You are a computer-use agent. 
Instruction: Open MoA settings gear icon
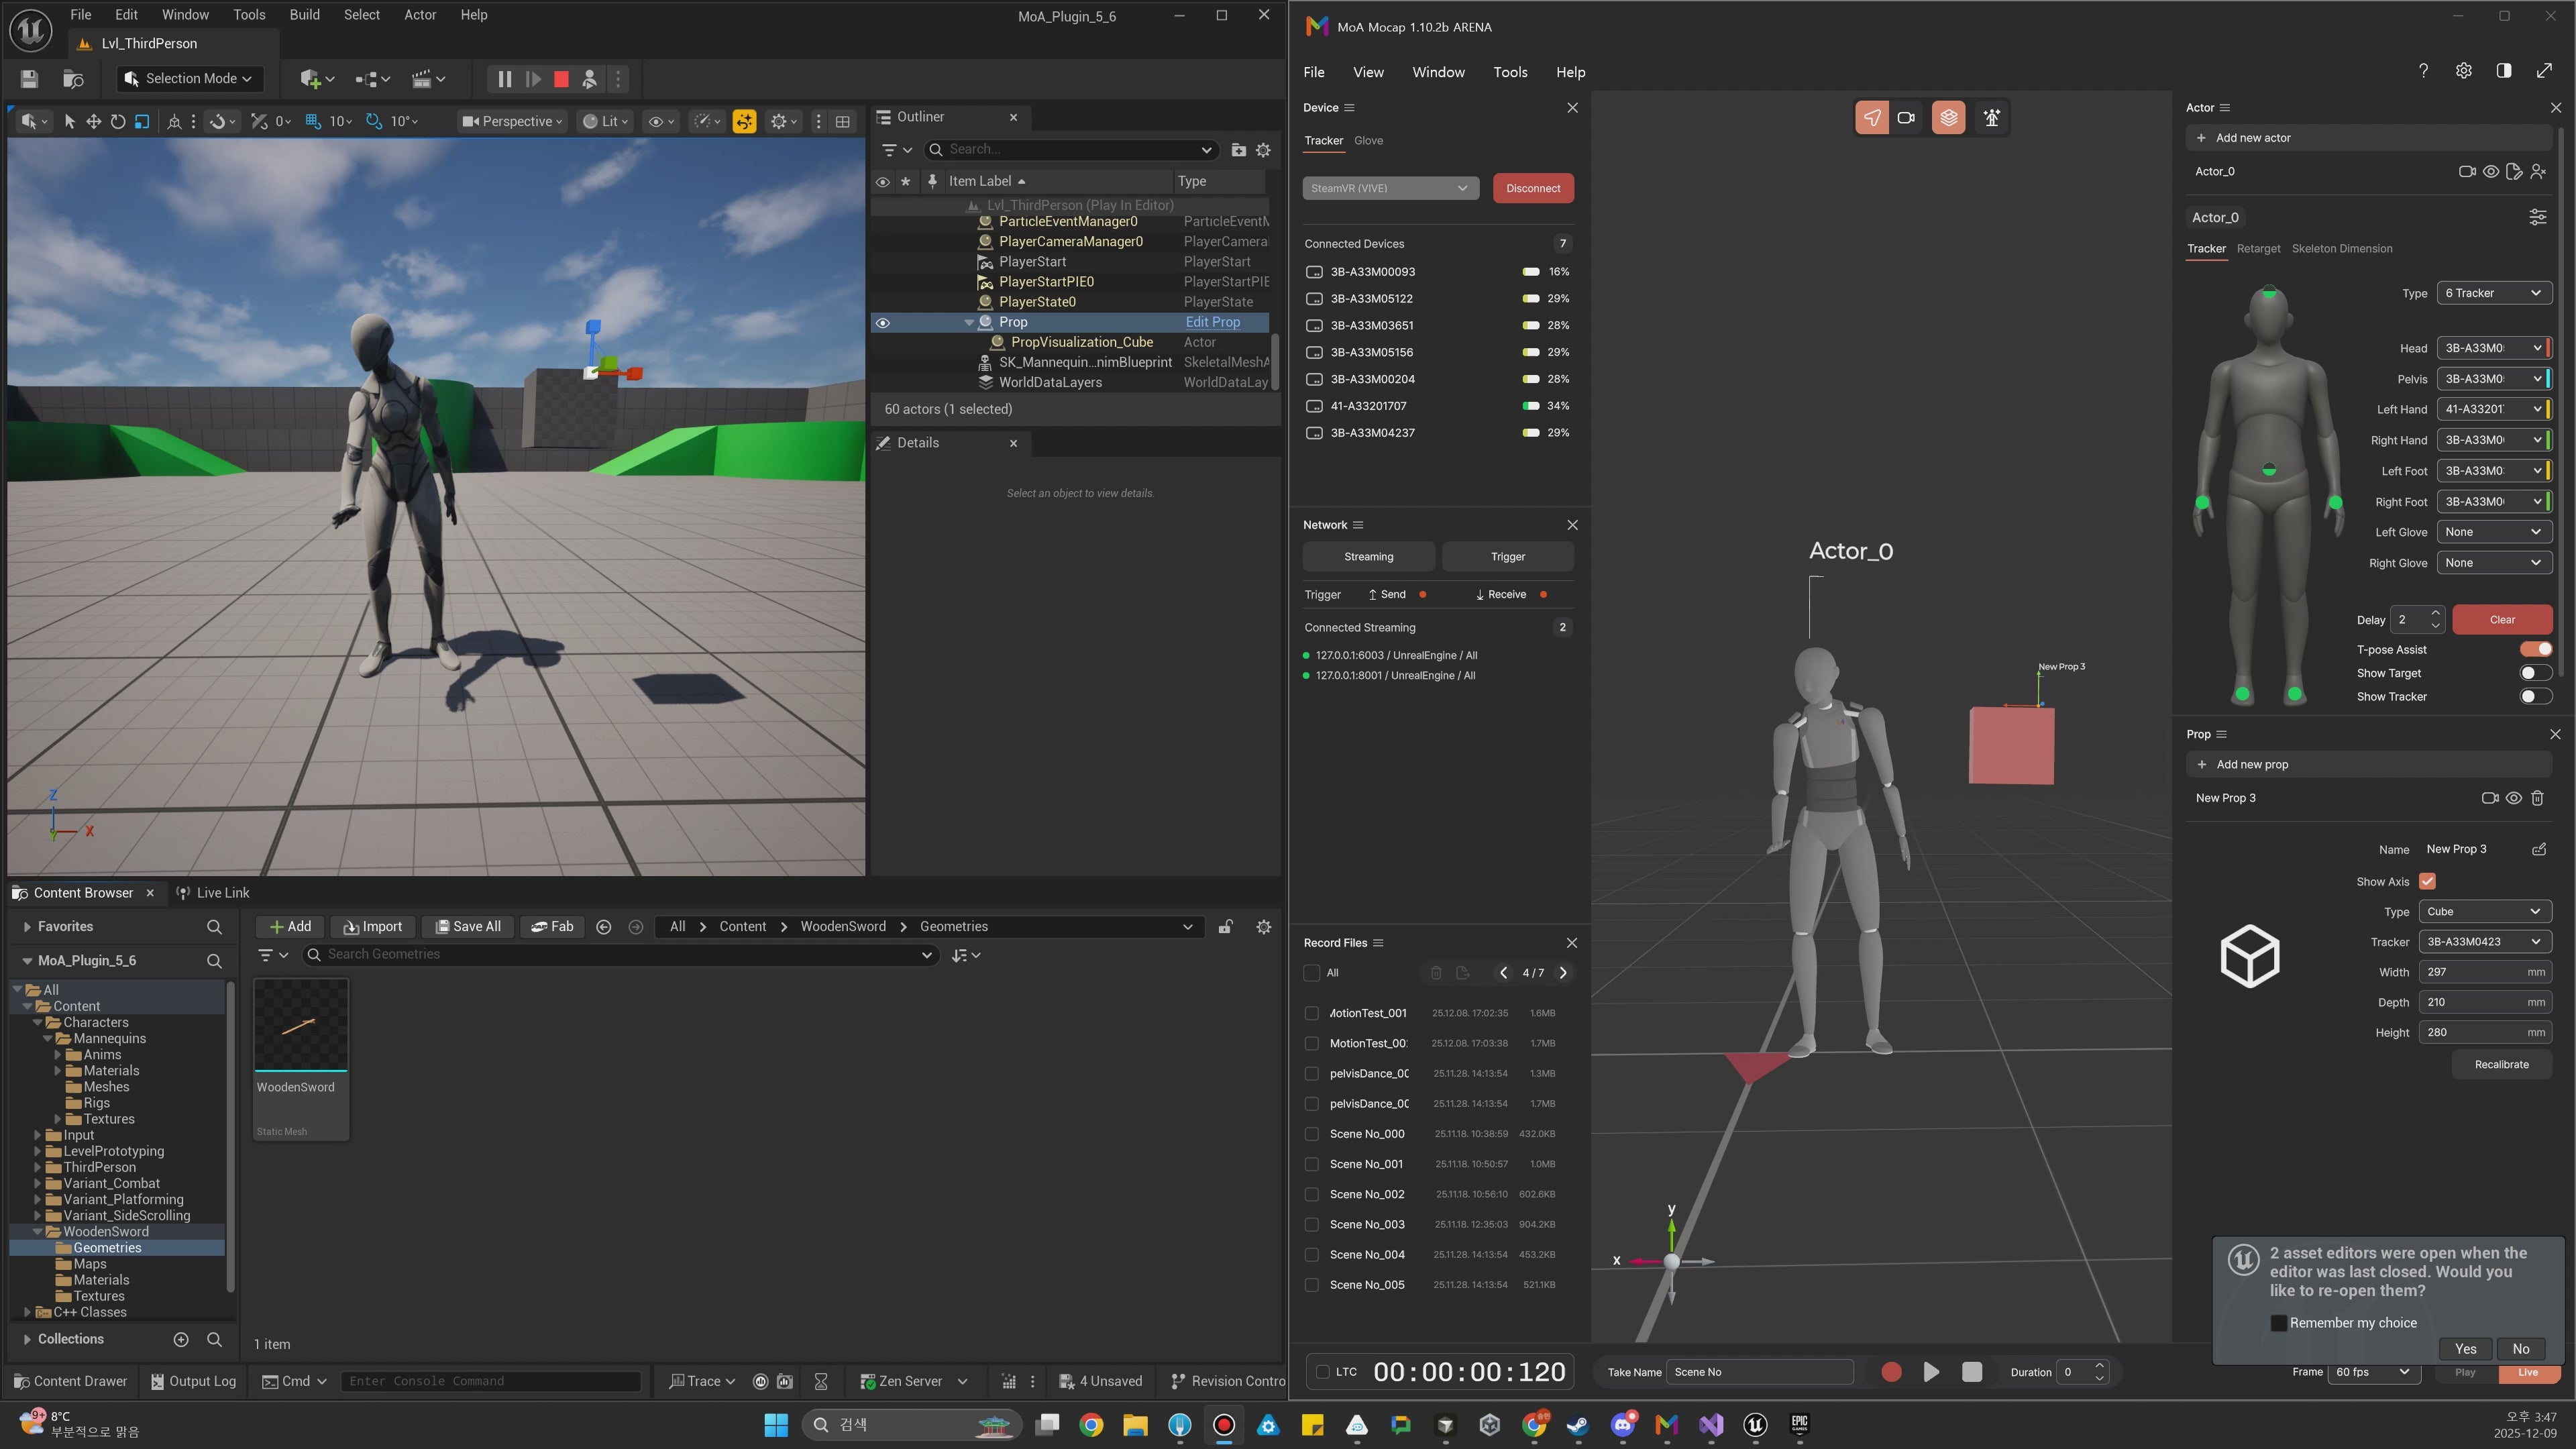2463,71
